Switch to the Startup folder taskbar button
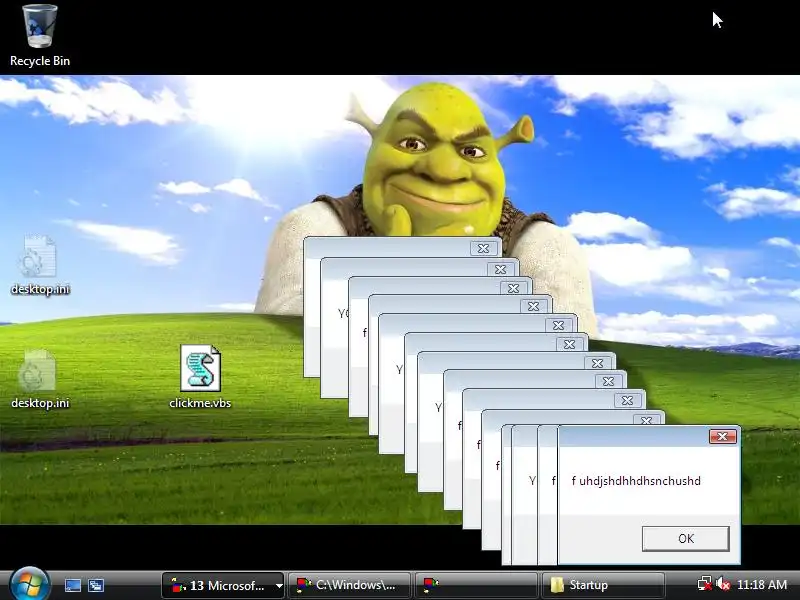800x600 pixels. click(603, 585)
